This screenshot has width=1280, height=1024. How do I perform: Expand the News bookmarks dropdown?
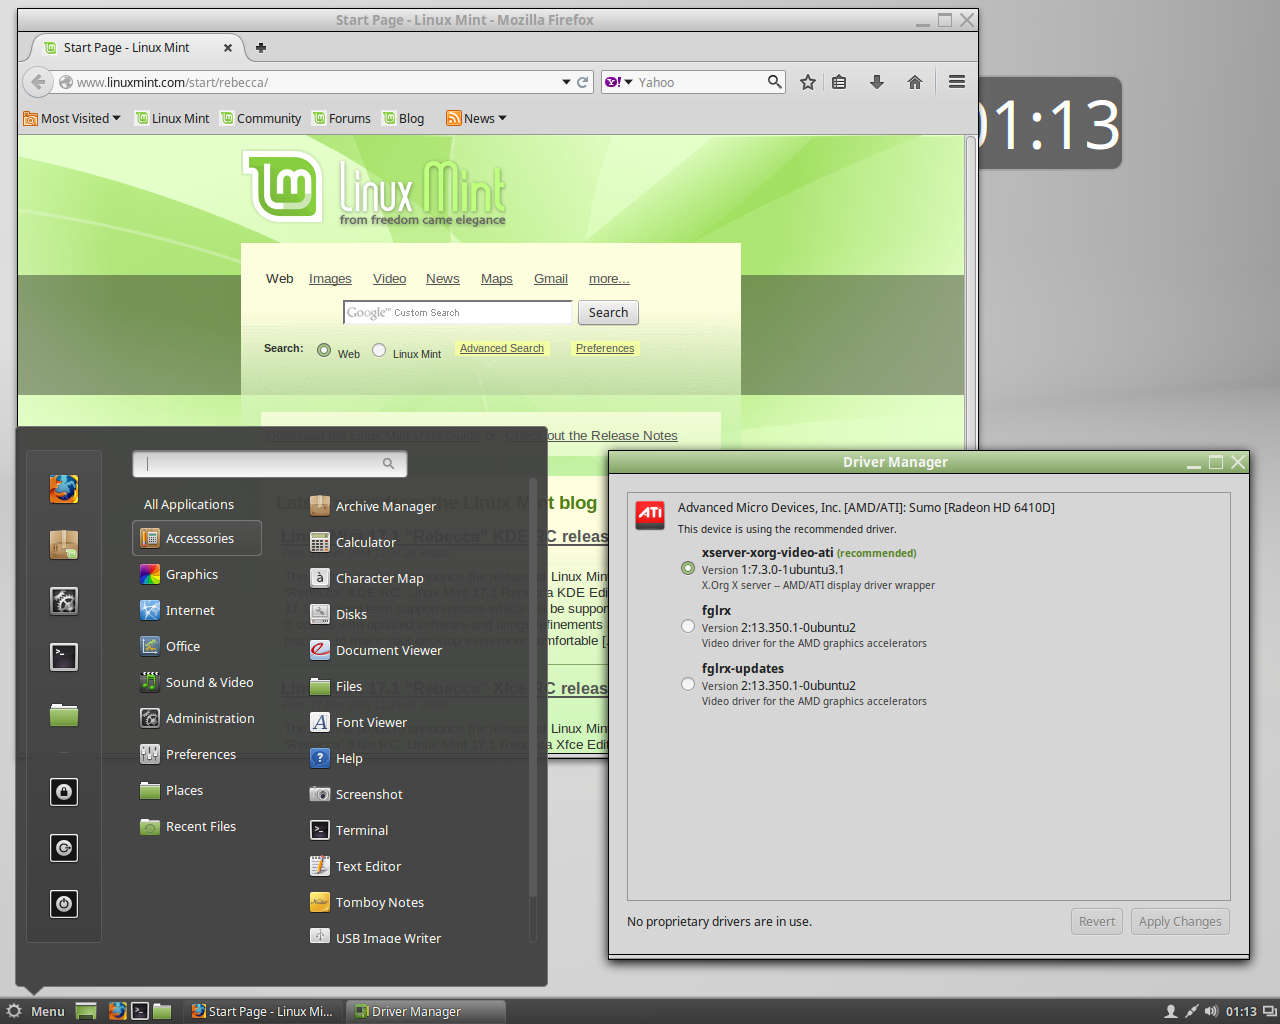(476, 118)
